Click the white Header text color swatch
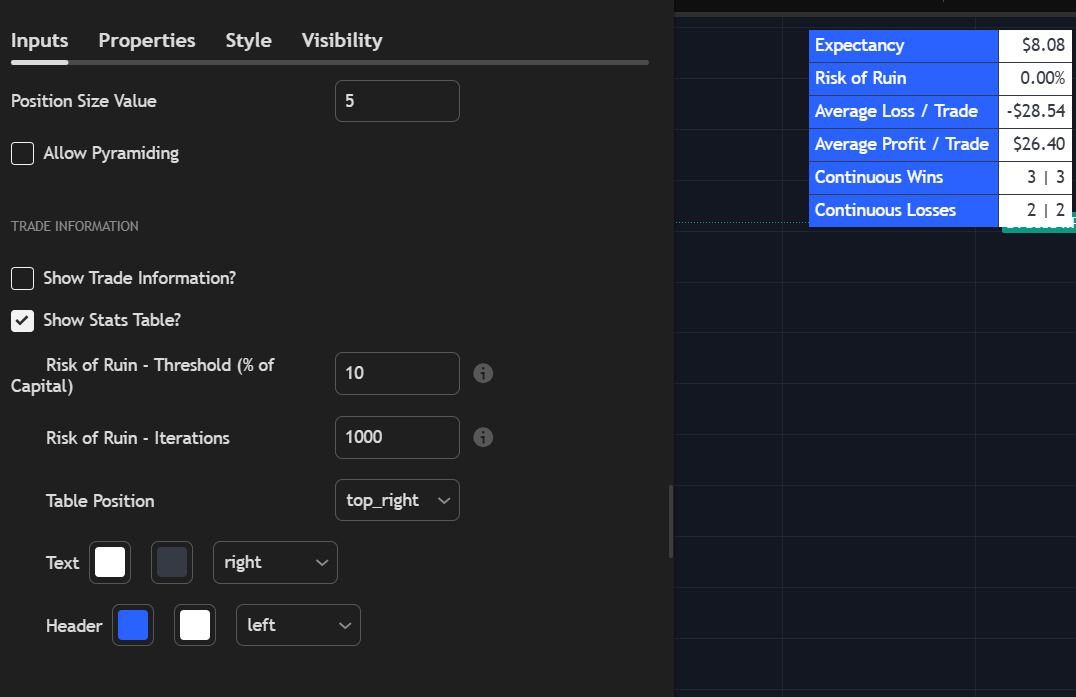 [195, 625]
